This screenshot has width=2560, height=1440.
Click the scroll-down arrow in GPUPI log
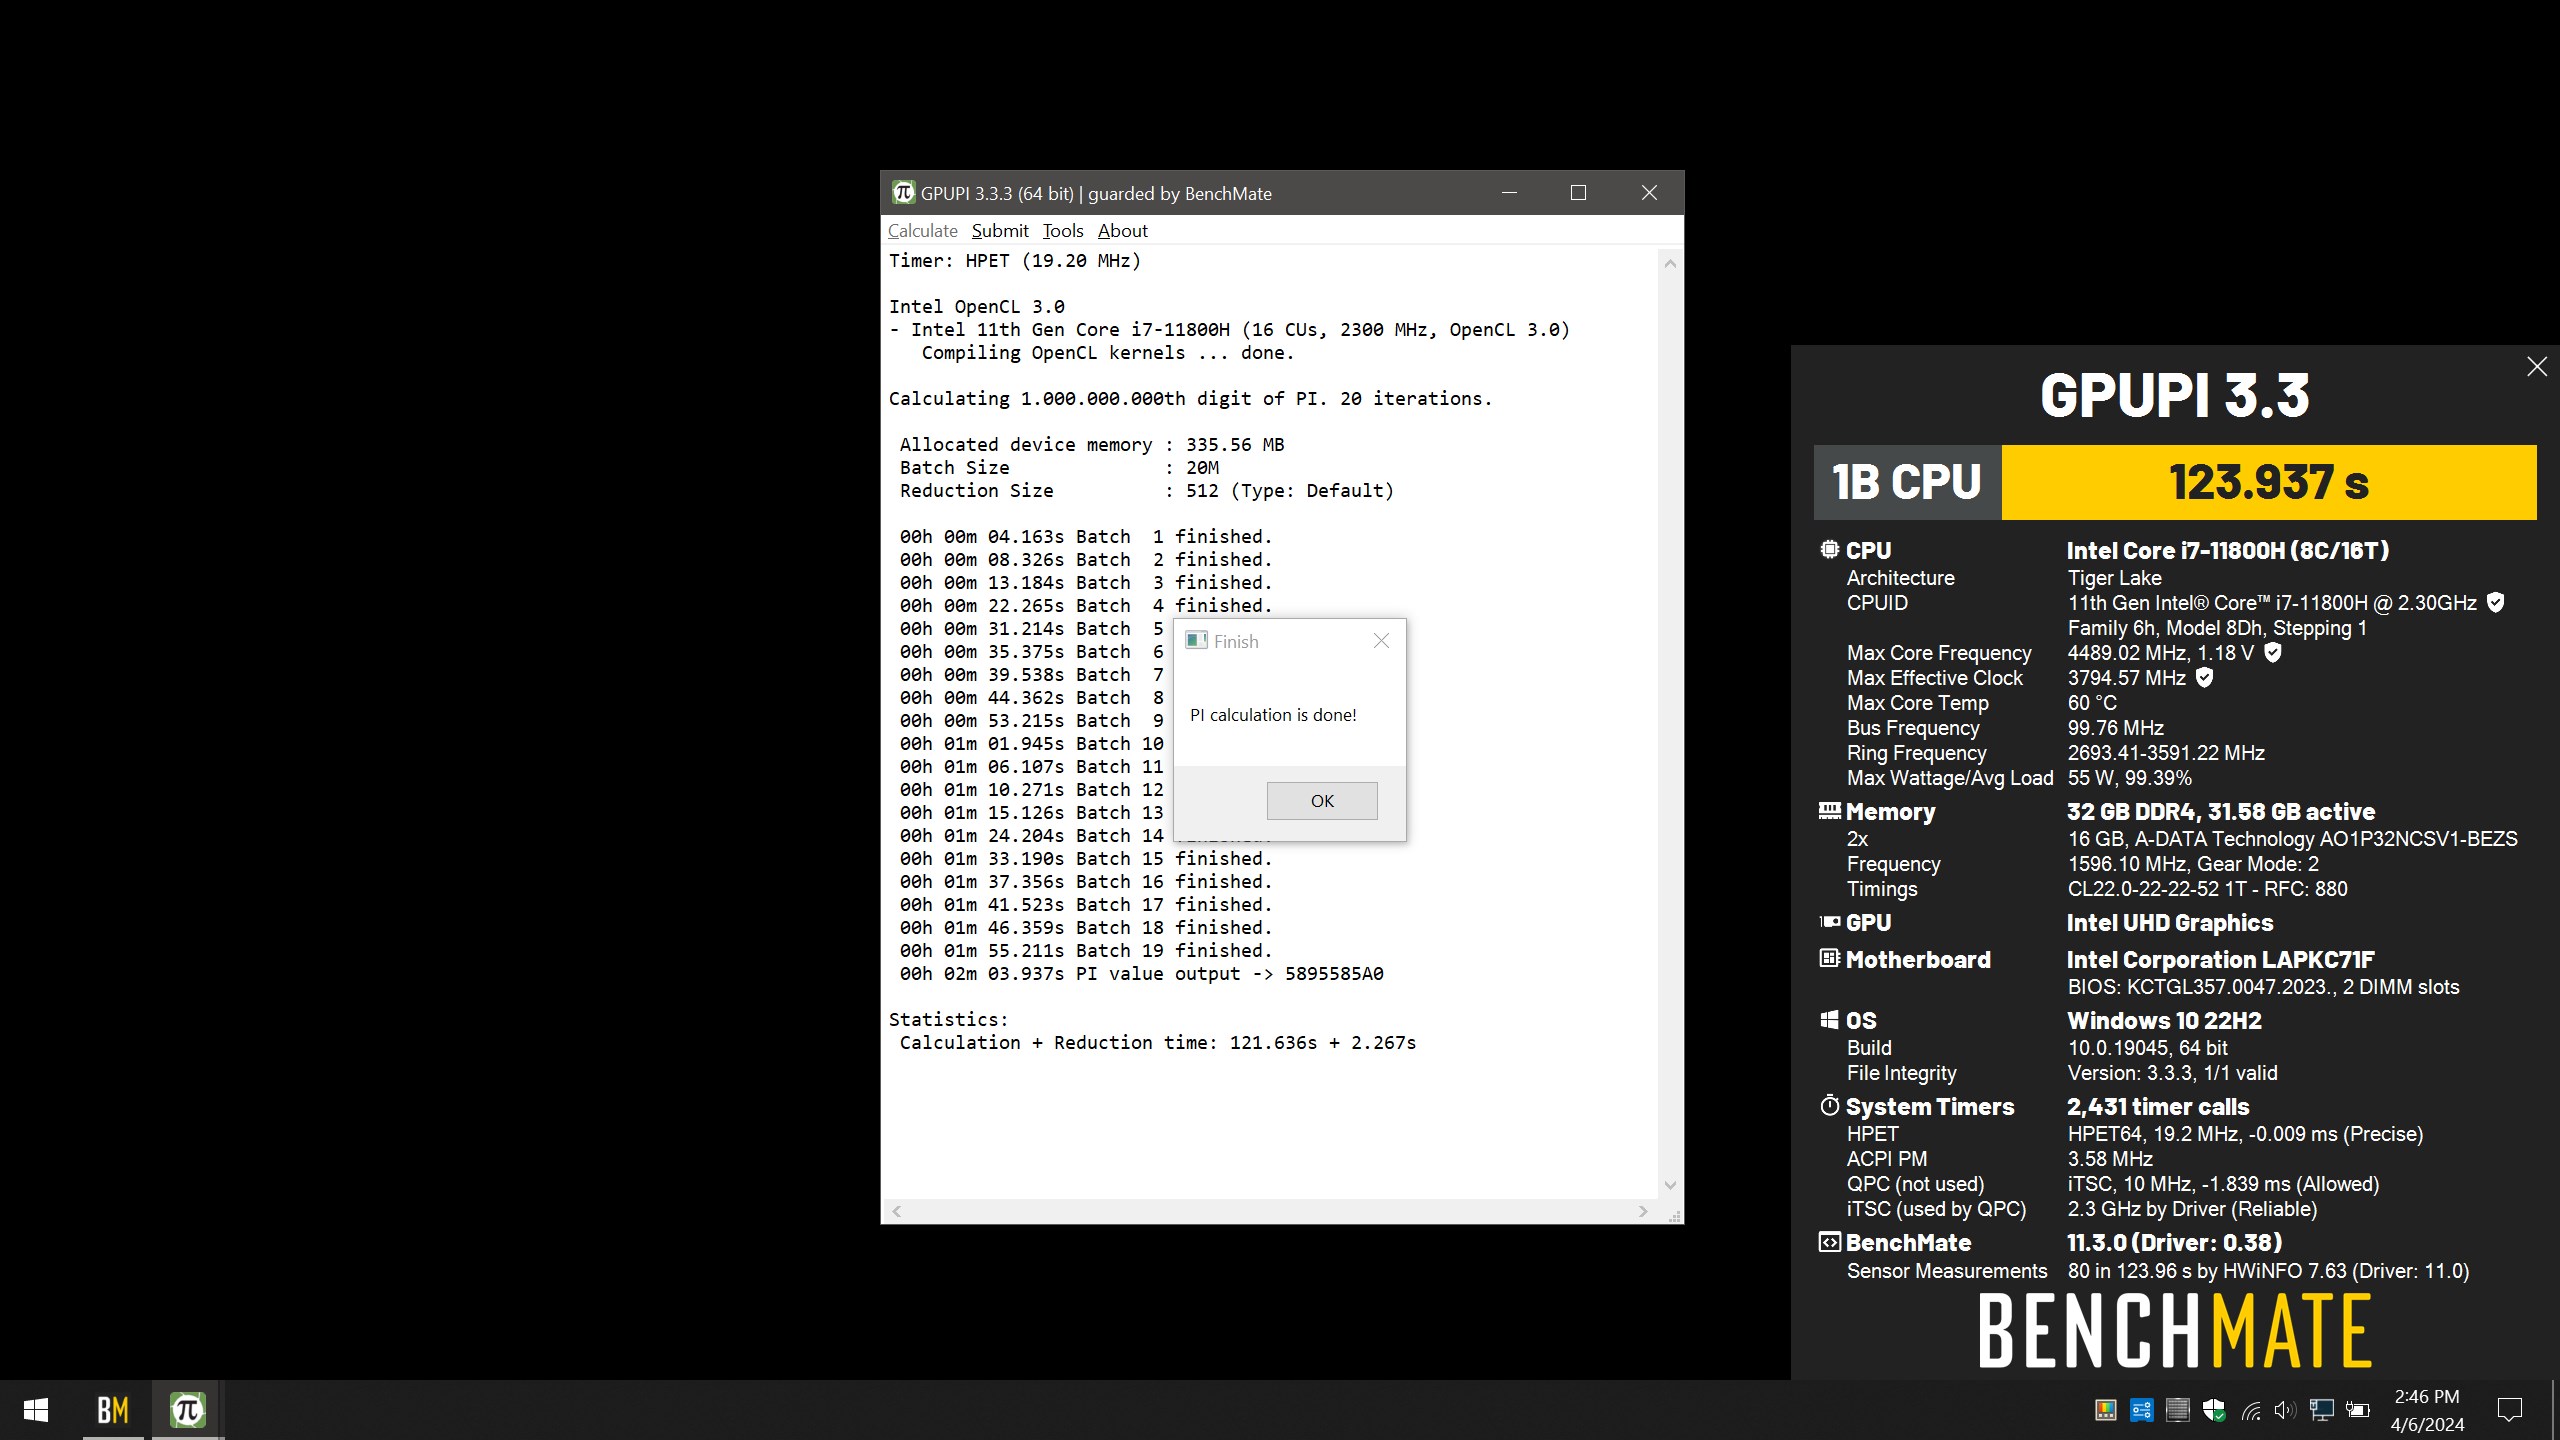[x=1670, y=1185]
